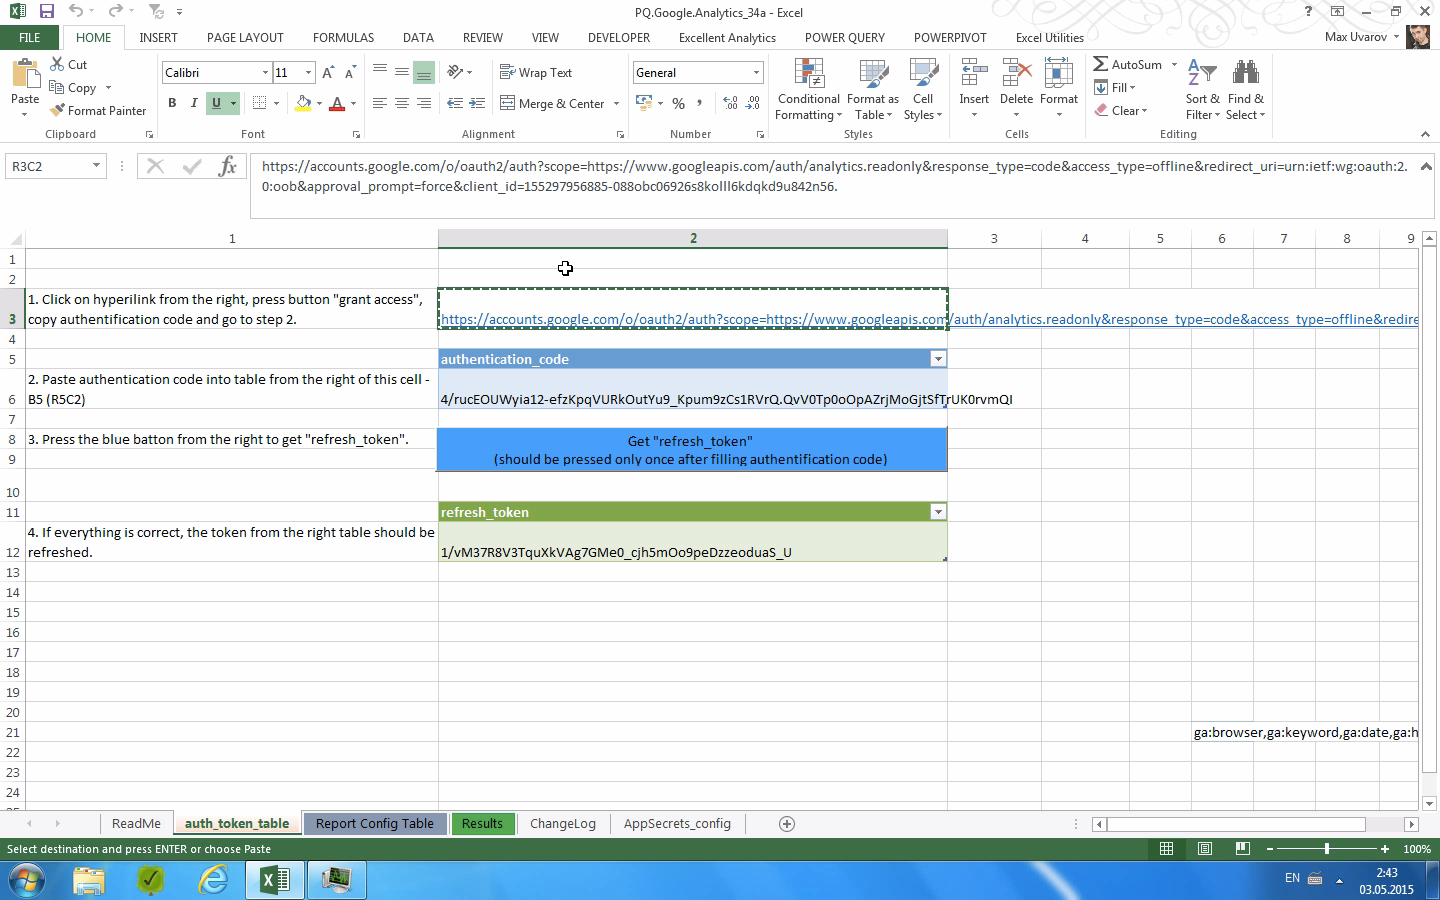Image resolution: width=1440 pixels, height=900 pixels.
Task: Switch to the Report Config Table sheet
Action: (x=375, y=824)
